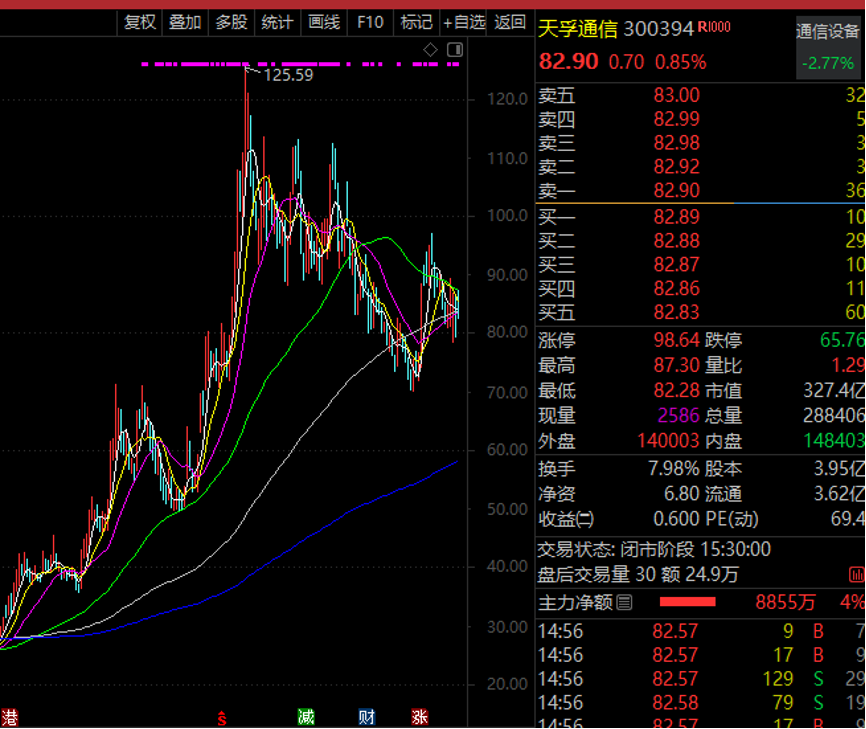Click the 返回 back button
This screenshot has width=866, height=729.
click(x=510, y=23)
